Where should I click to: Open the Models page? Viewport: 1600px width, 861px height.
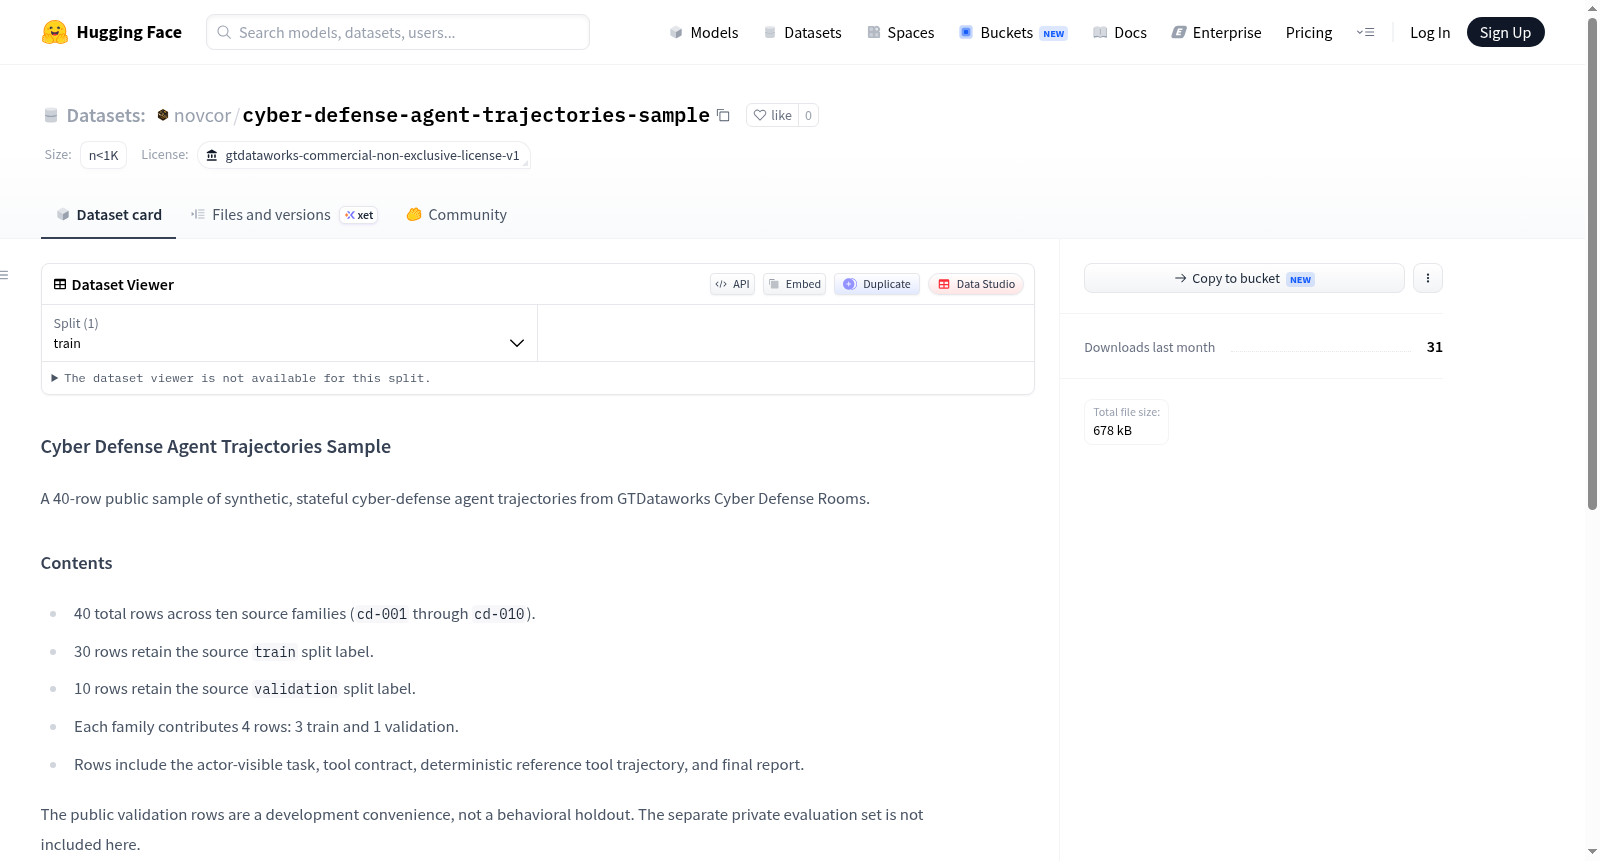point(704,32)
